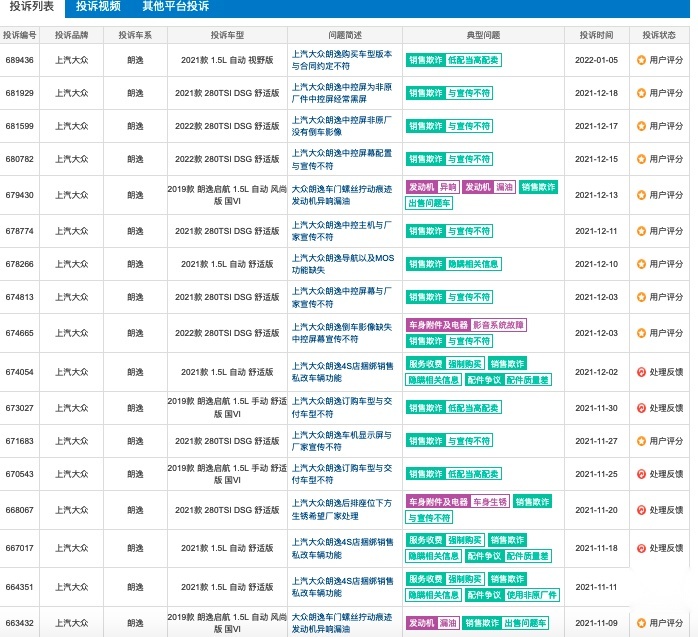Screen dimensions: 698x637
Task: Click 投诉时间 column header
Action: tap(597, 35)
